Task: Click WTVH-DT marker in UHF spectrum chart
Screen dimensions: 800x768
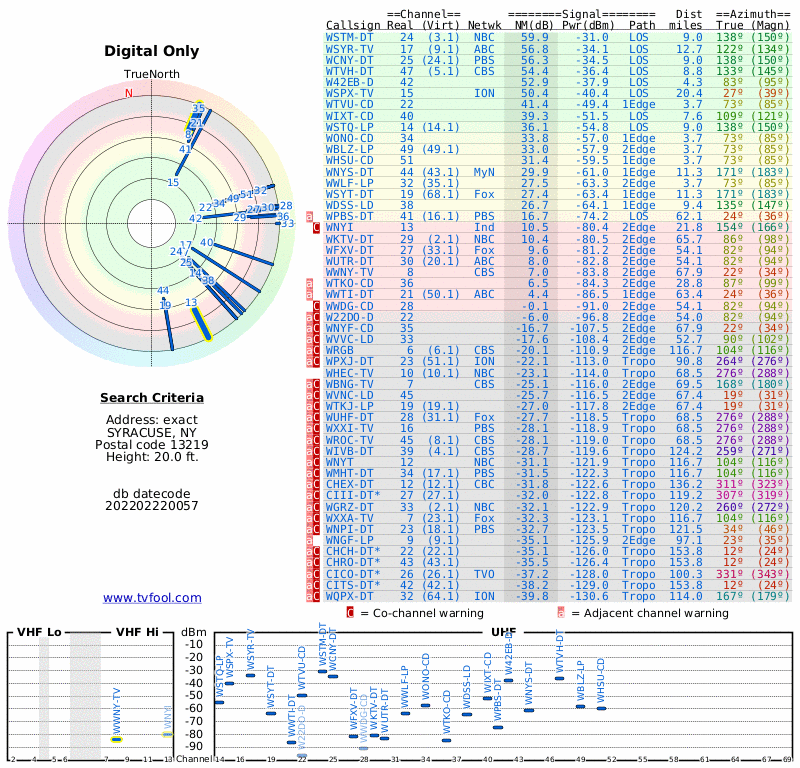Action: [x=560, y=678]
